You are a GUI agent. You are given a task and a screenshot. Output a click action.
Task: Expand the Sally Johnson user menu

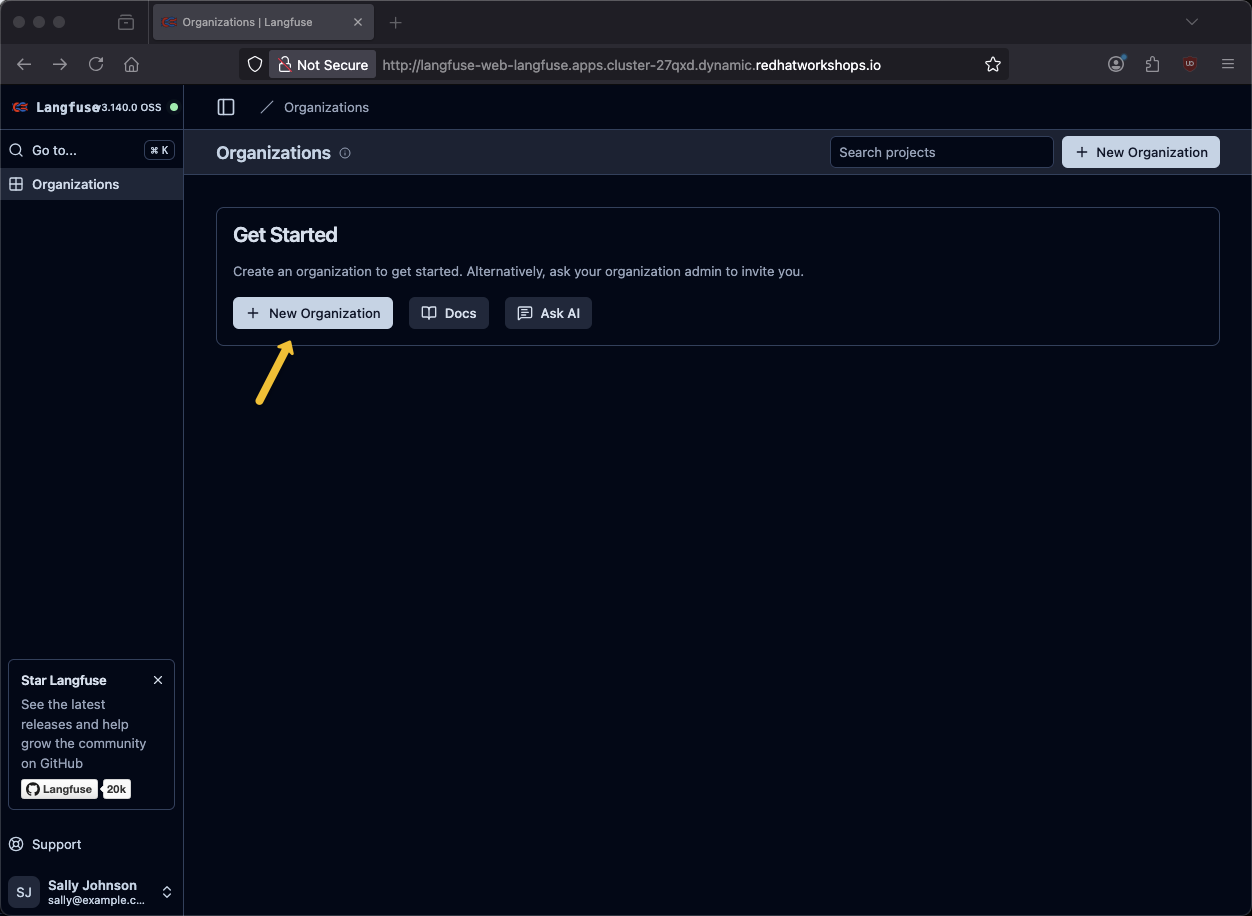pos(167,892)
